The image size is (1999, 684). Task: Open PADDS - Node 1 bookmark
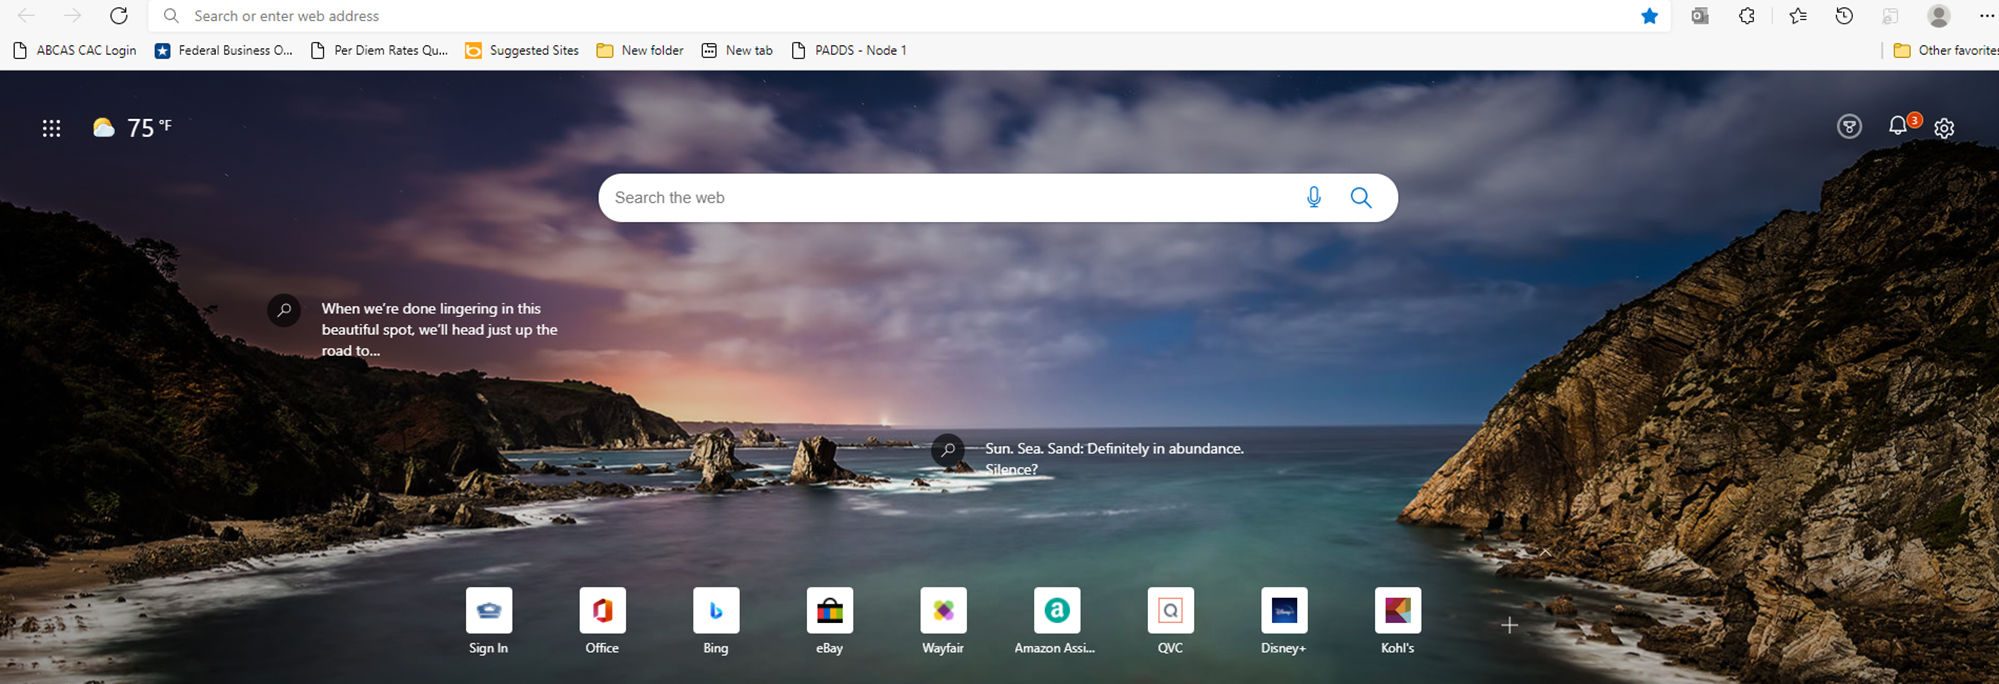click(849, 50)
